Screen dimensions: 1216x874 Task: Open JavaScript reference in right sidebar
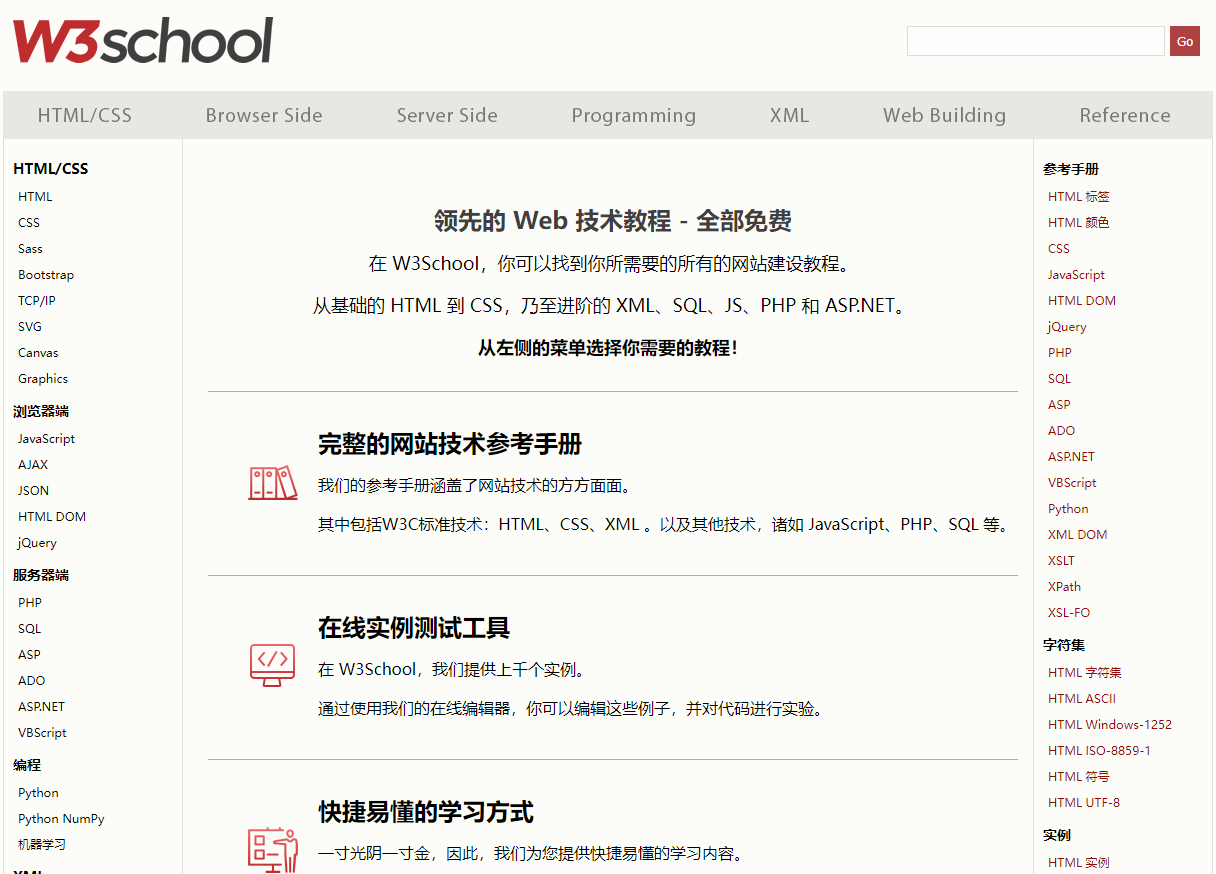1076,275
